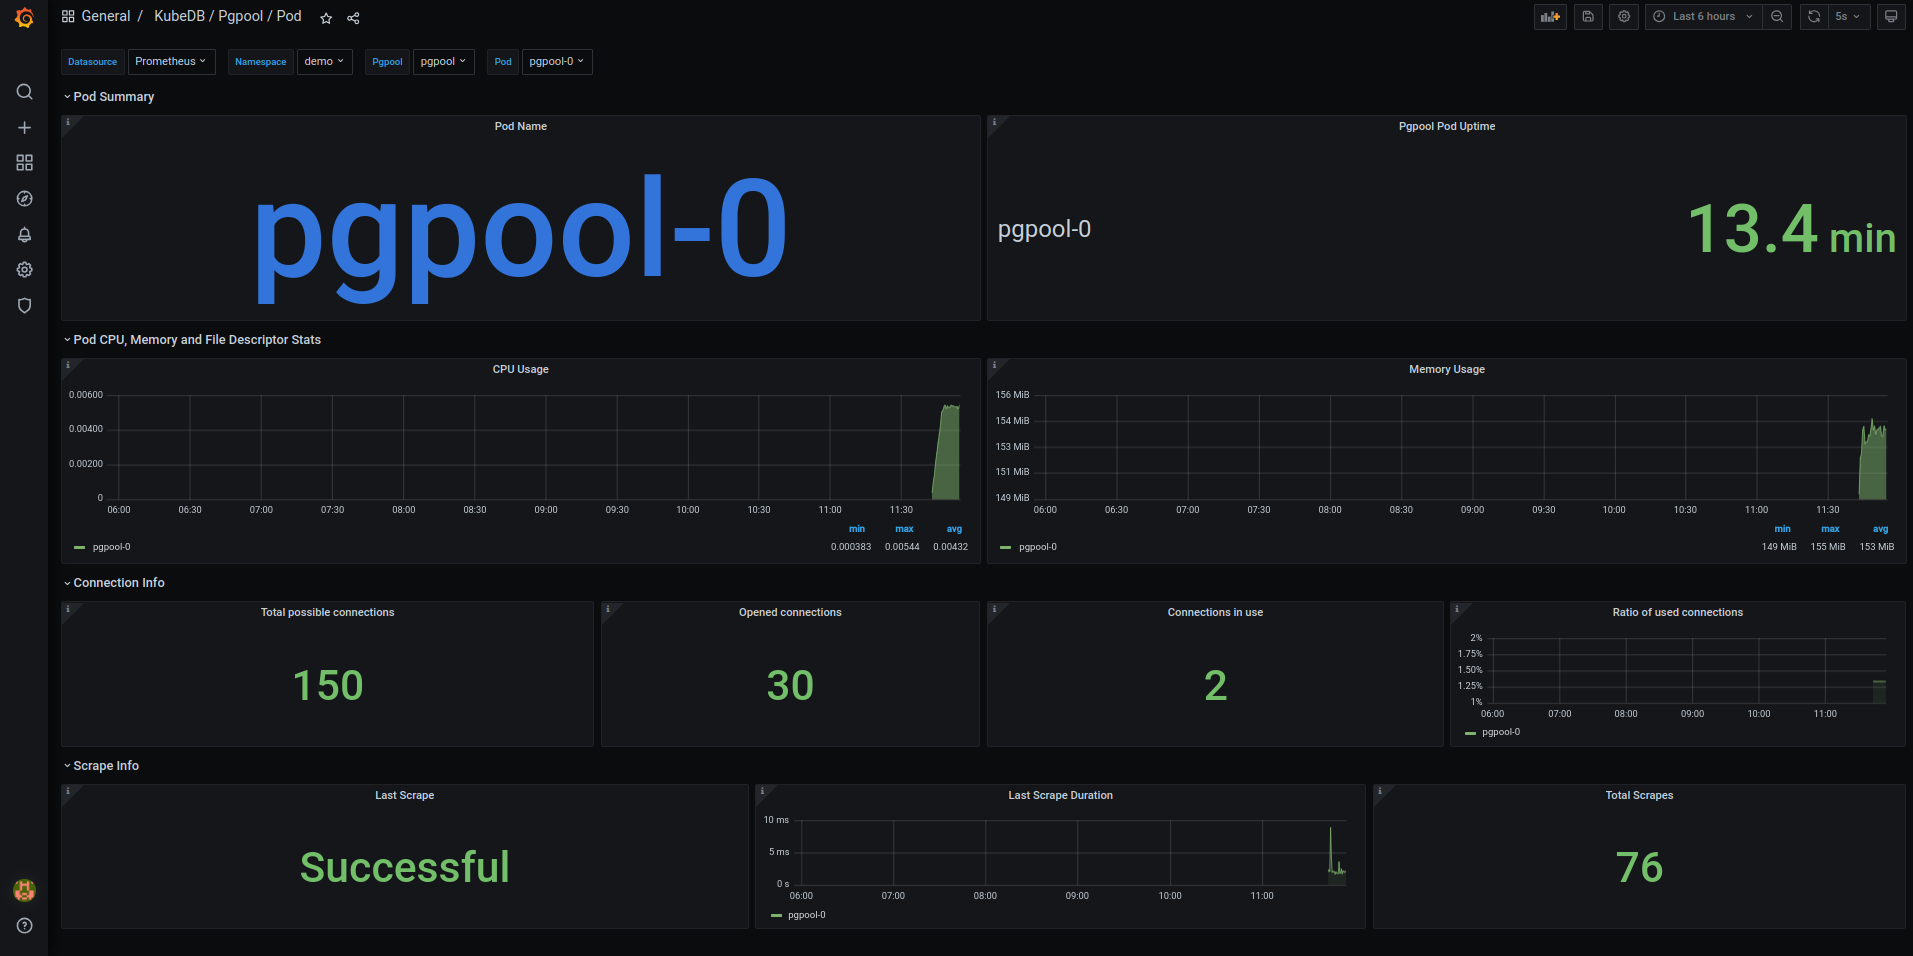Click General in the breadcrumb
The image size is (1913, 956).
tap(105, 16)
